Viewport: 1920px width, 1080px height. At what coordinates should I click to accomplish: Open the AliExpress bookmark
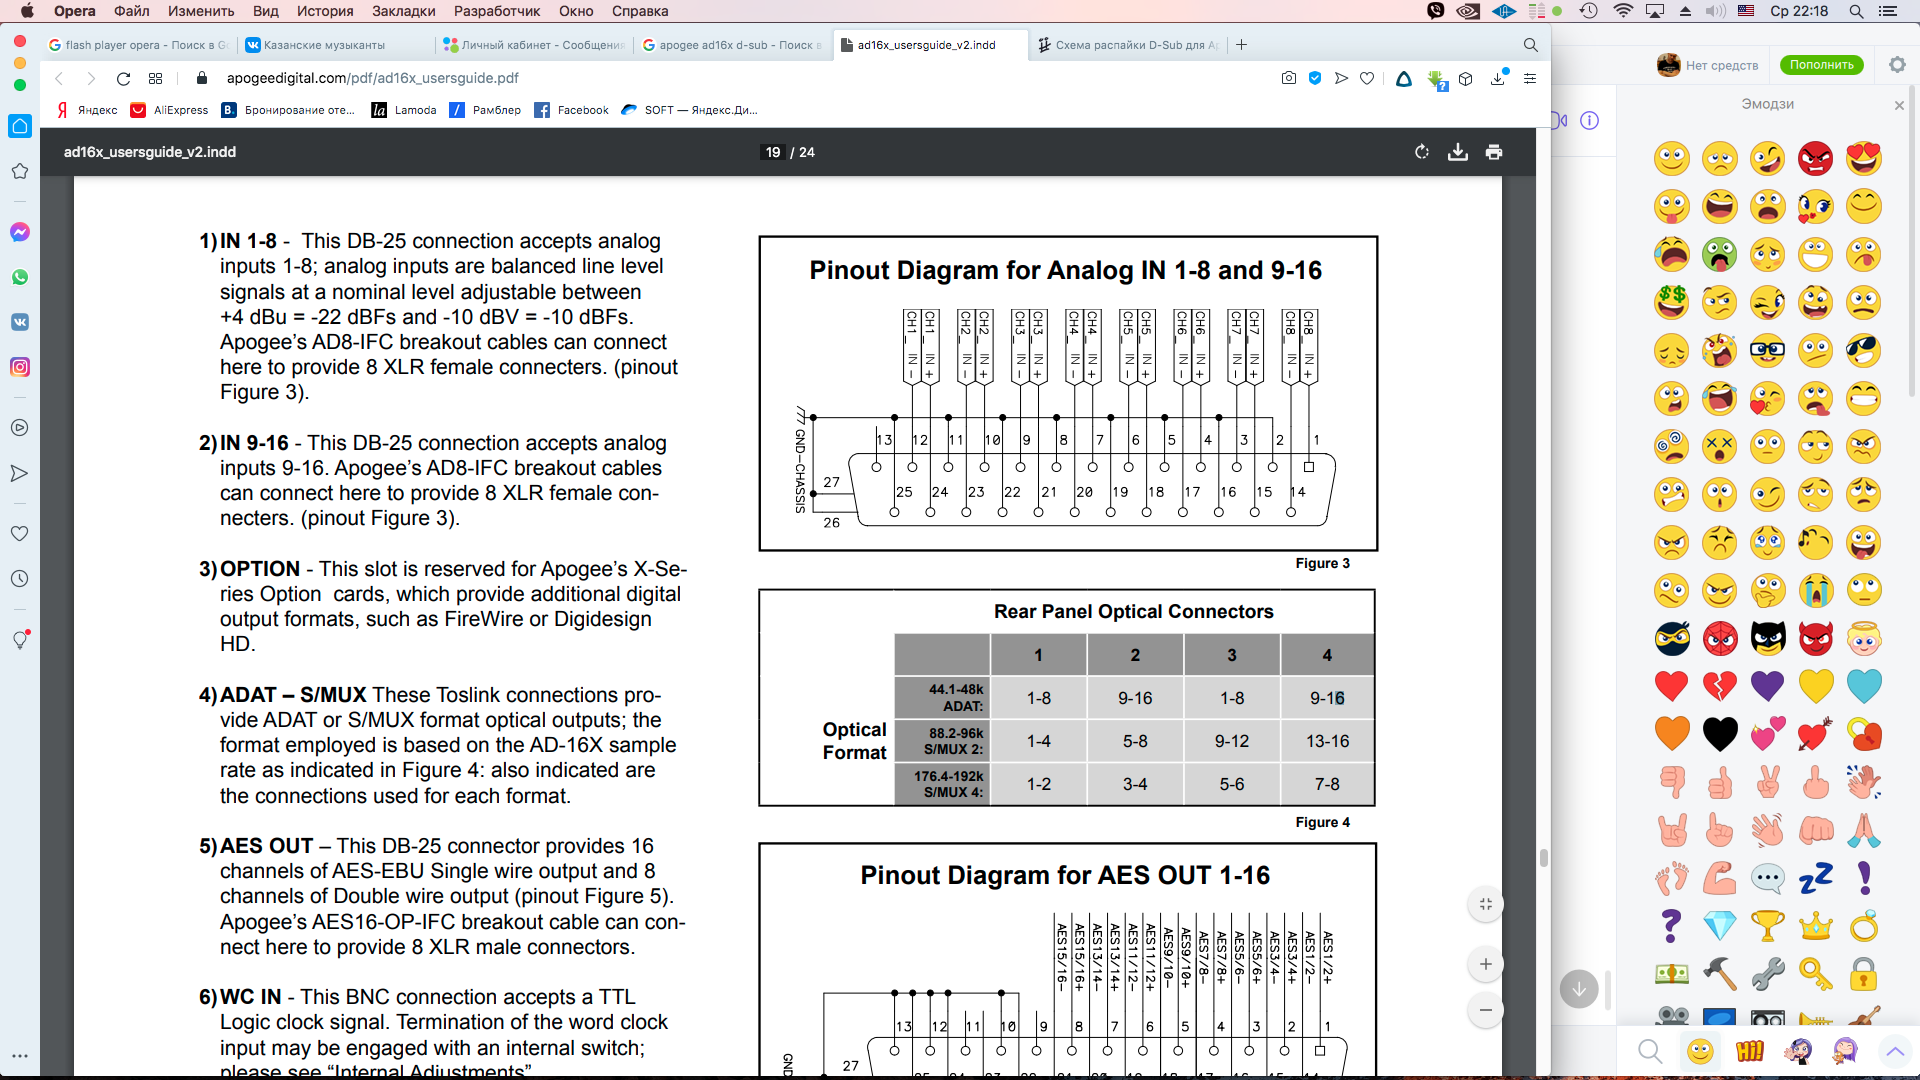169,110
